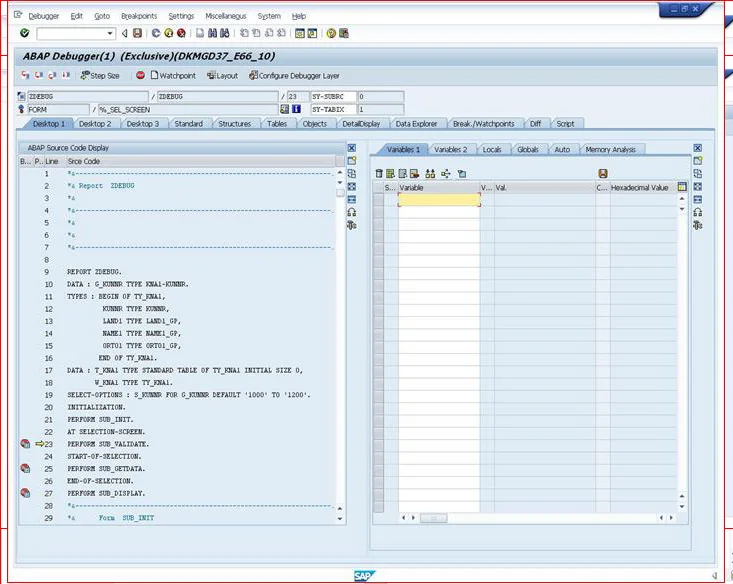
Task: Switch to the Tables tab
Action: (277, 123)
